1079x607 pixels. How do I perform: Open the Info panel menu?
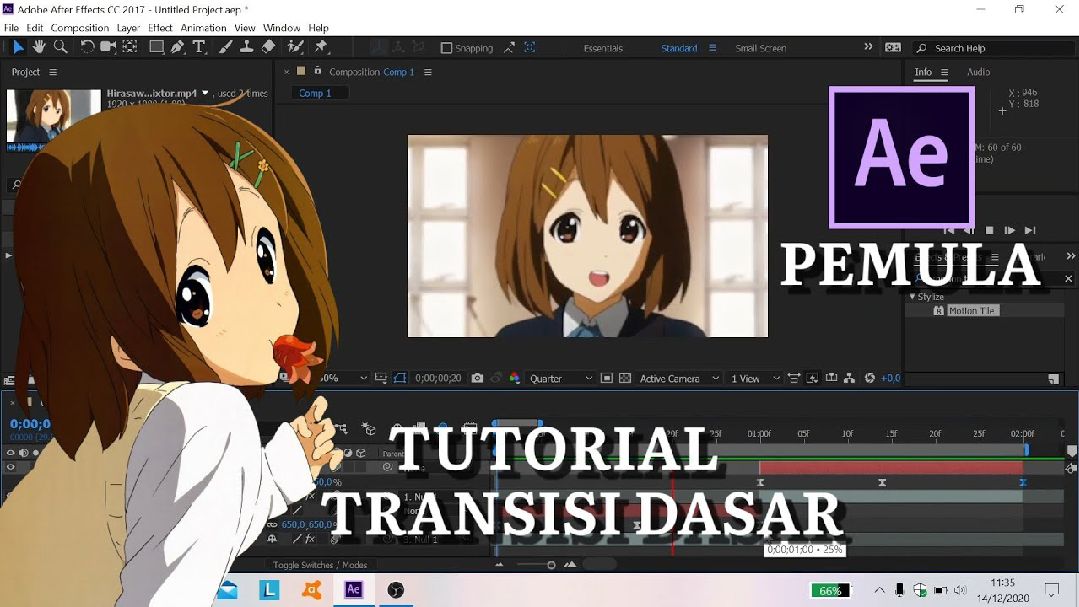(x=944, y=72)
